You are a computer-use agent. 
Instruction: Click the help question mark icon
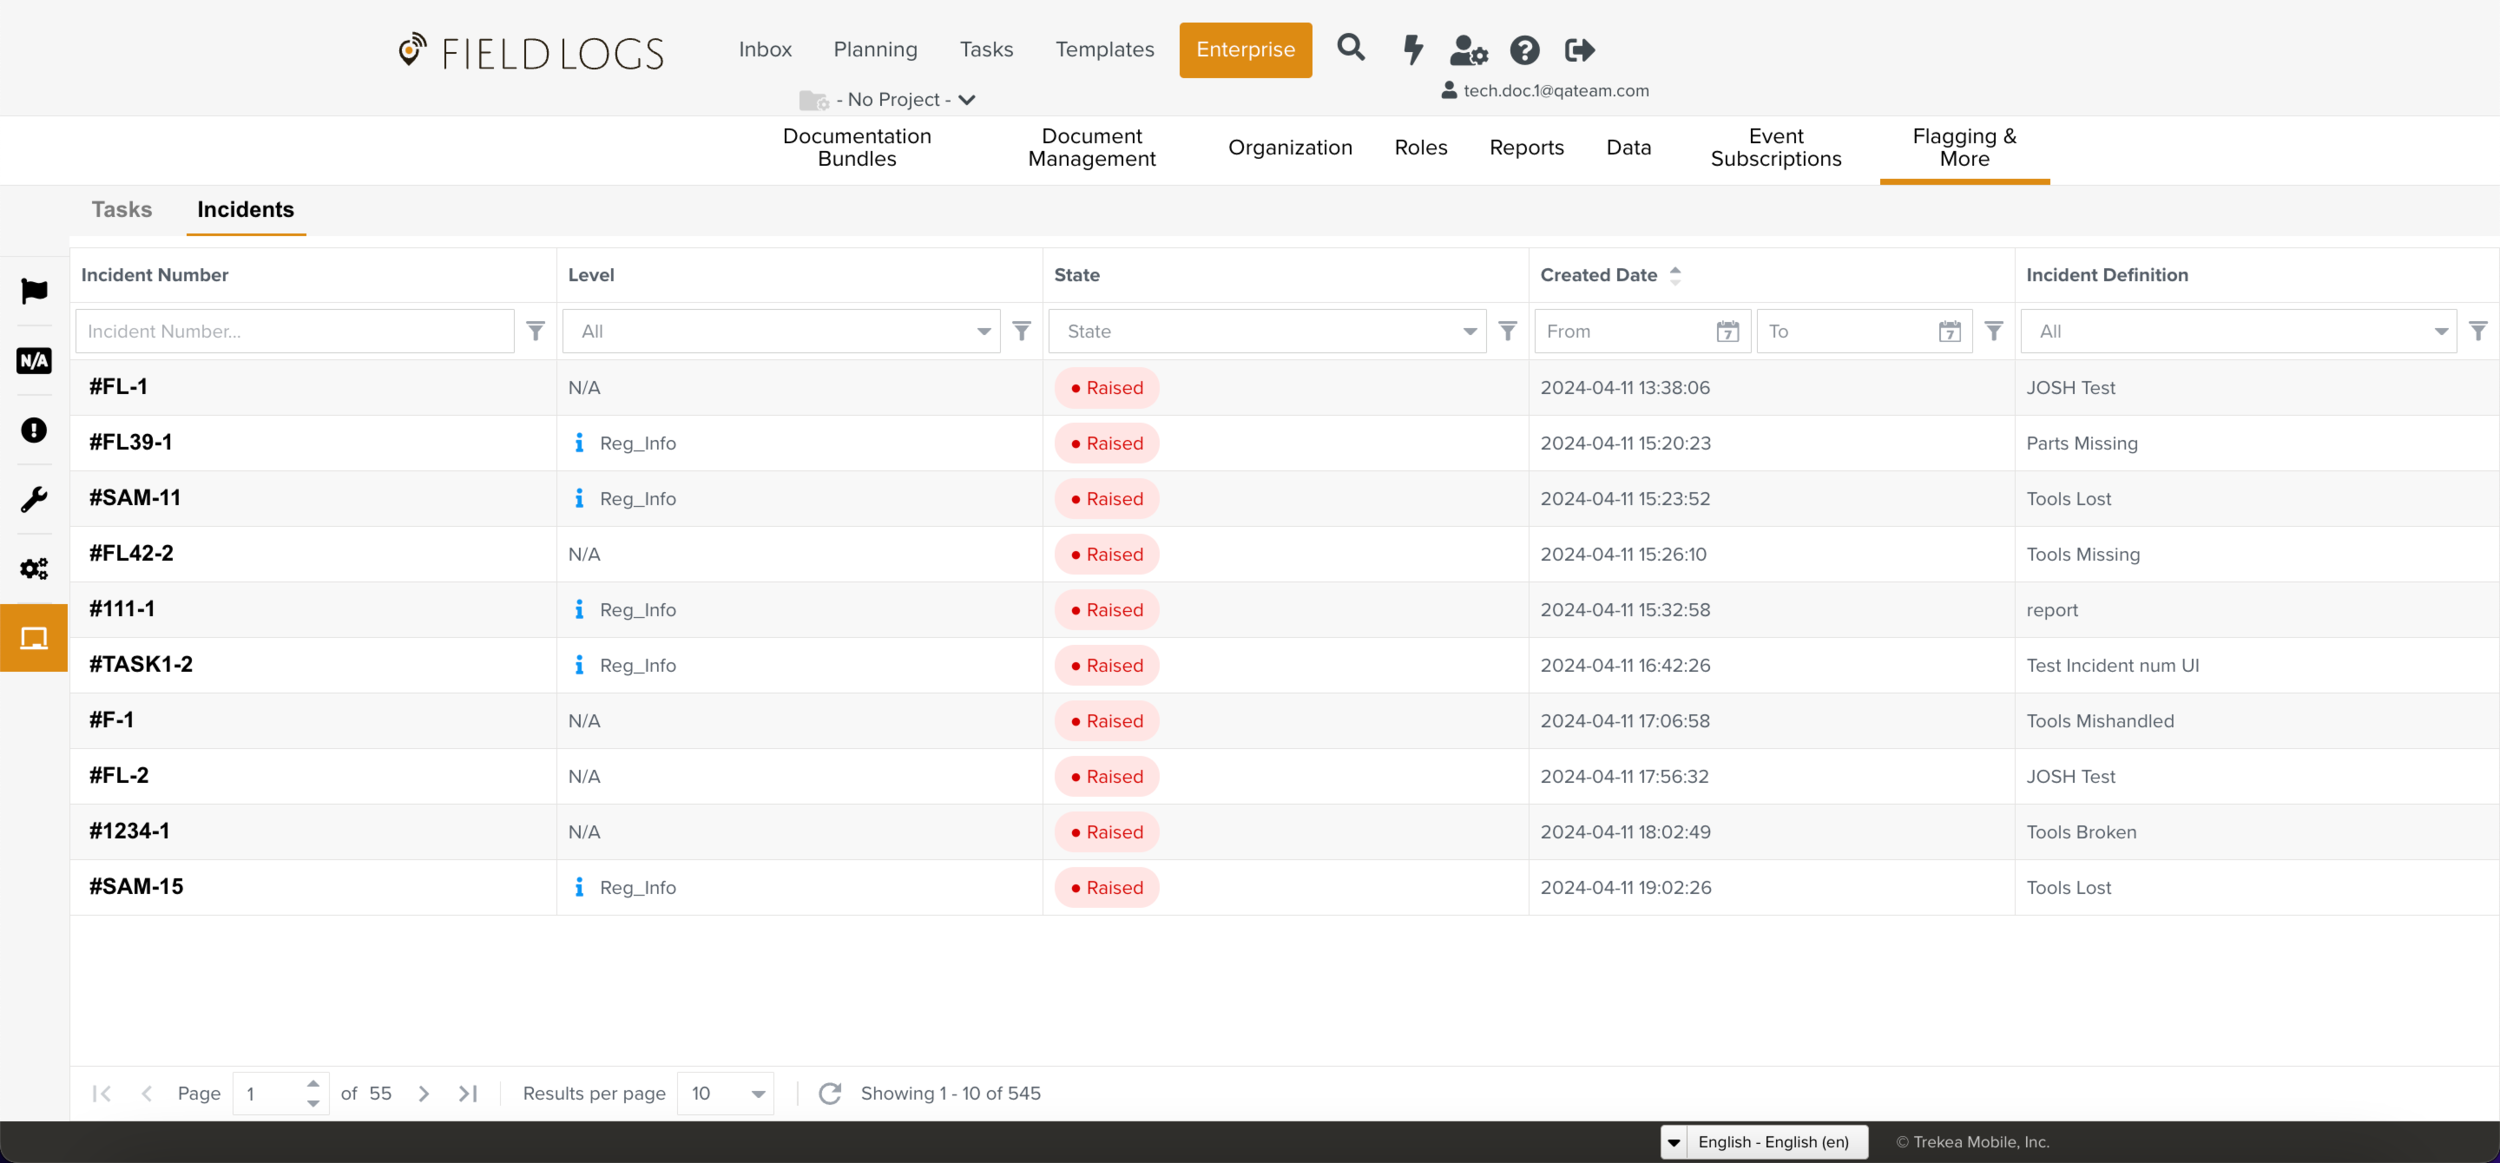1524,50
